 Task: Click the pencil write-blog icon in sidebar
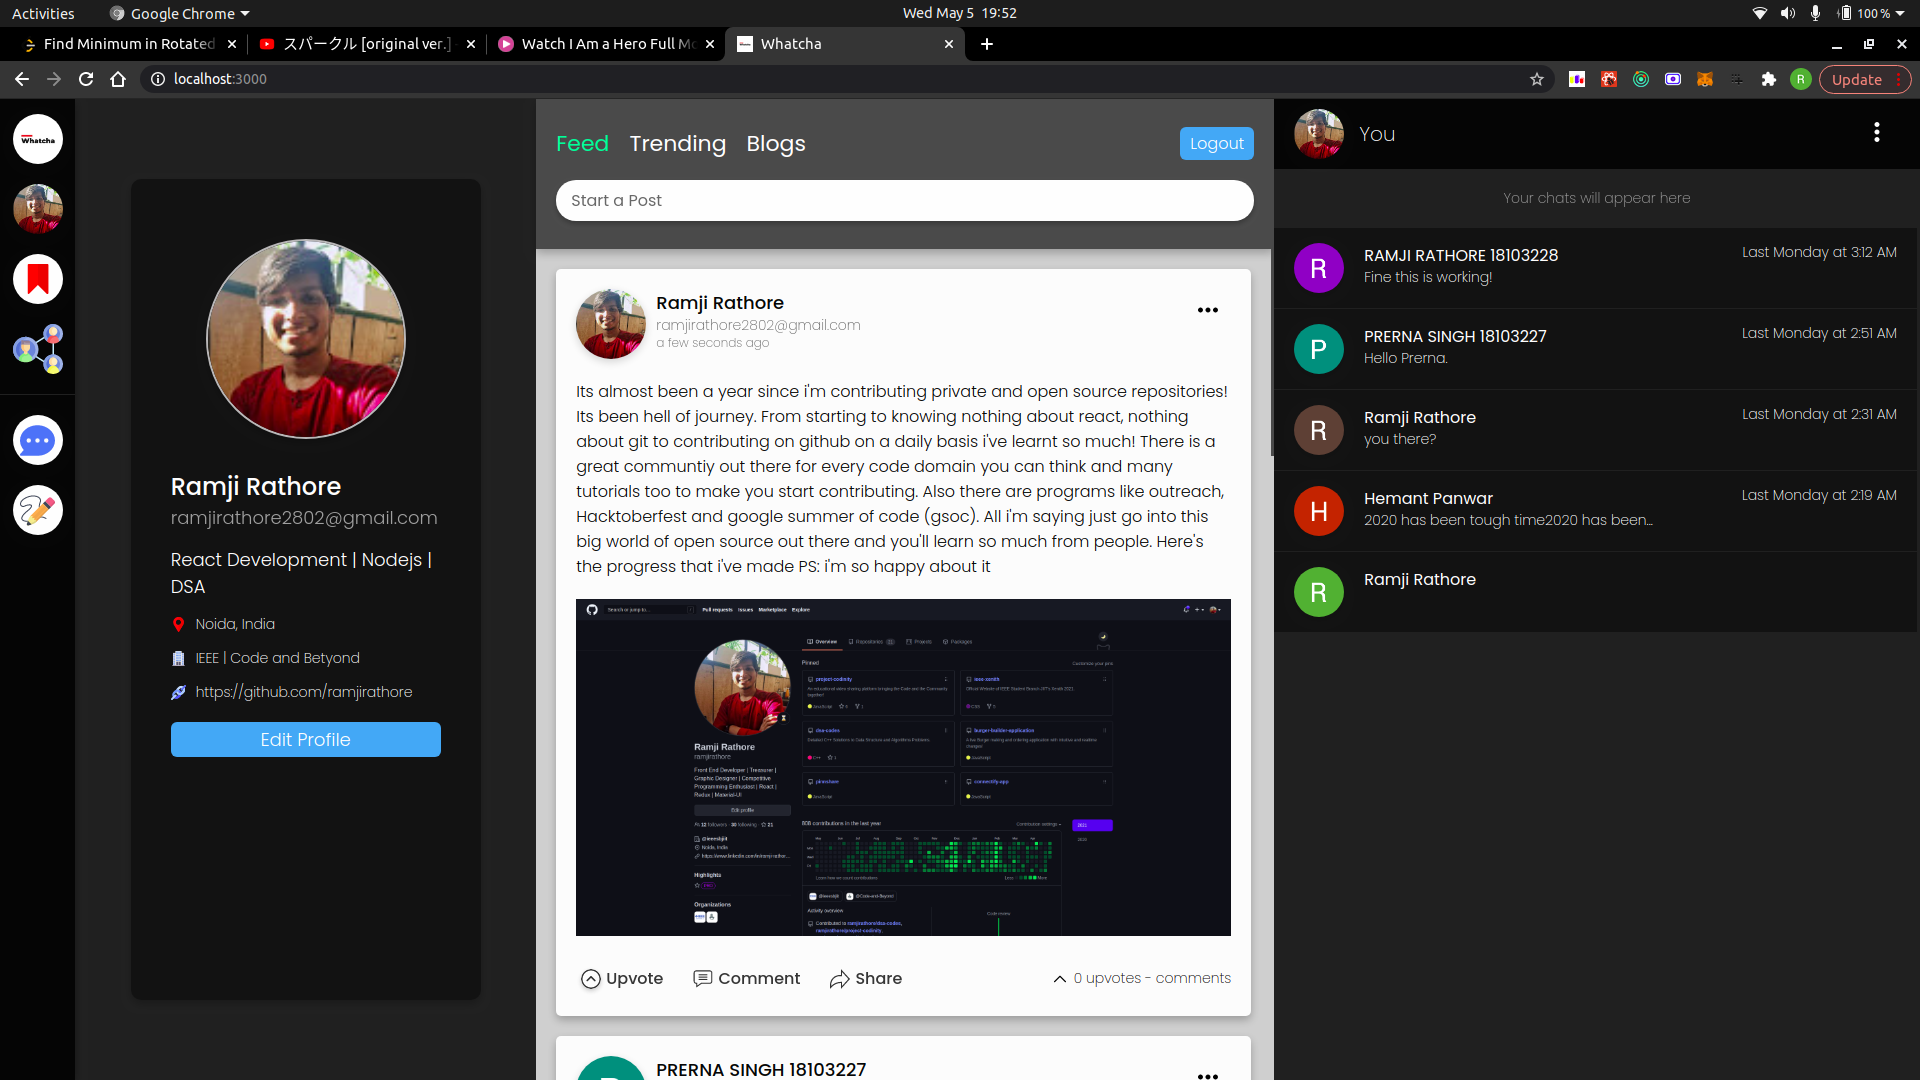tap(38, 510)
